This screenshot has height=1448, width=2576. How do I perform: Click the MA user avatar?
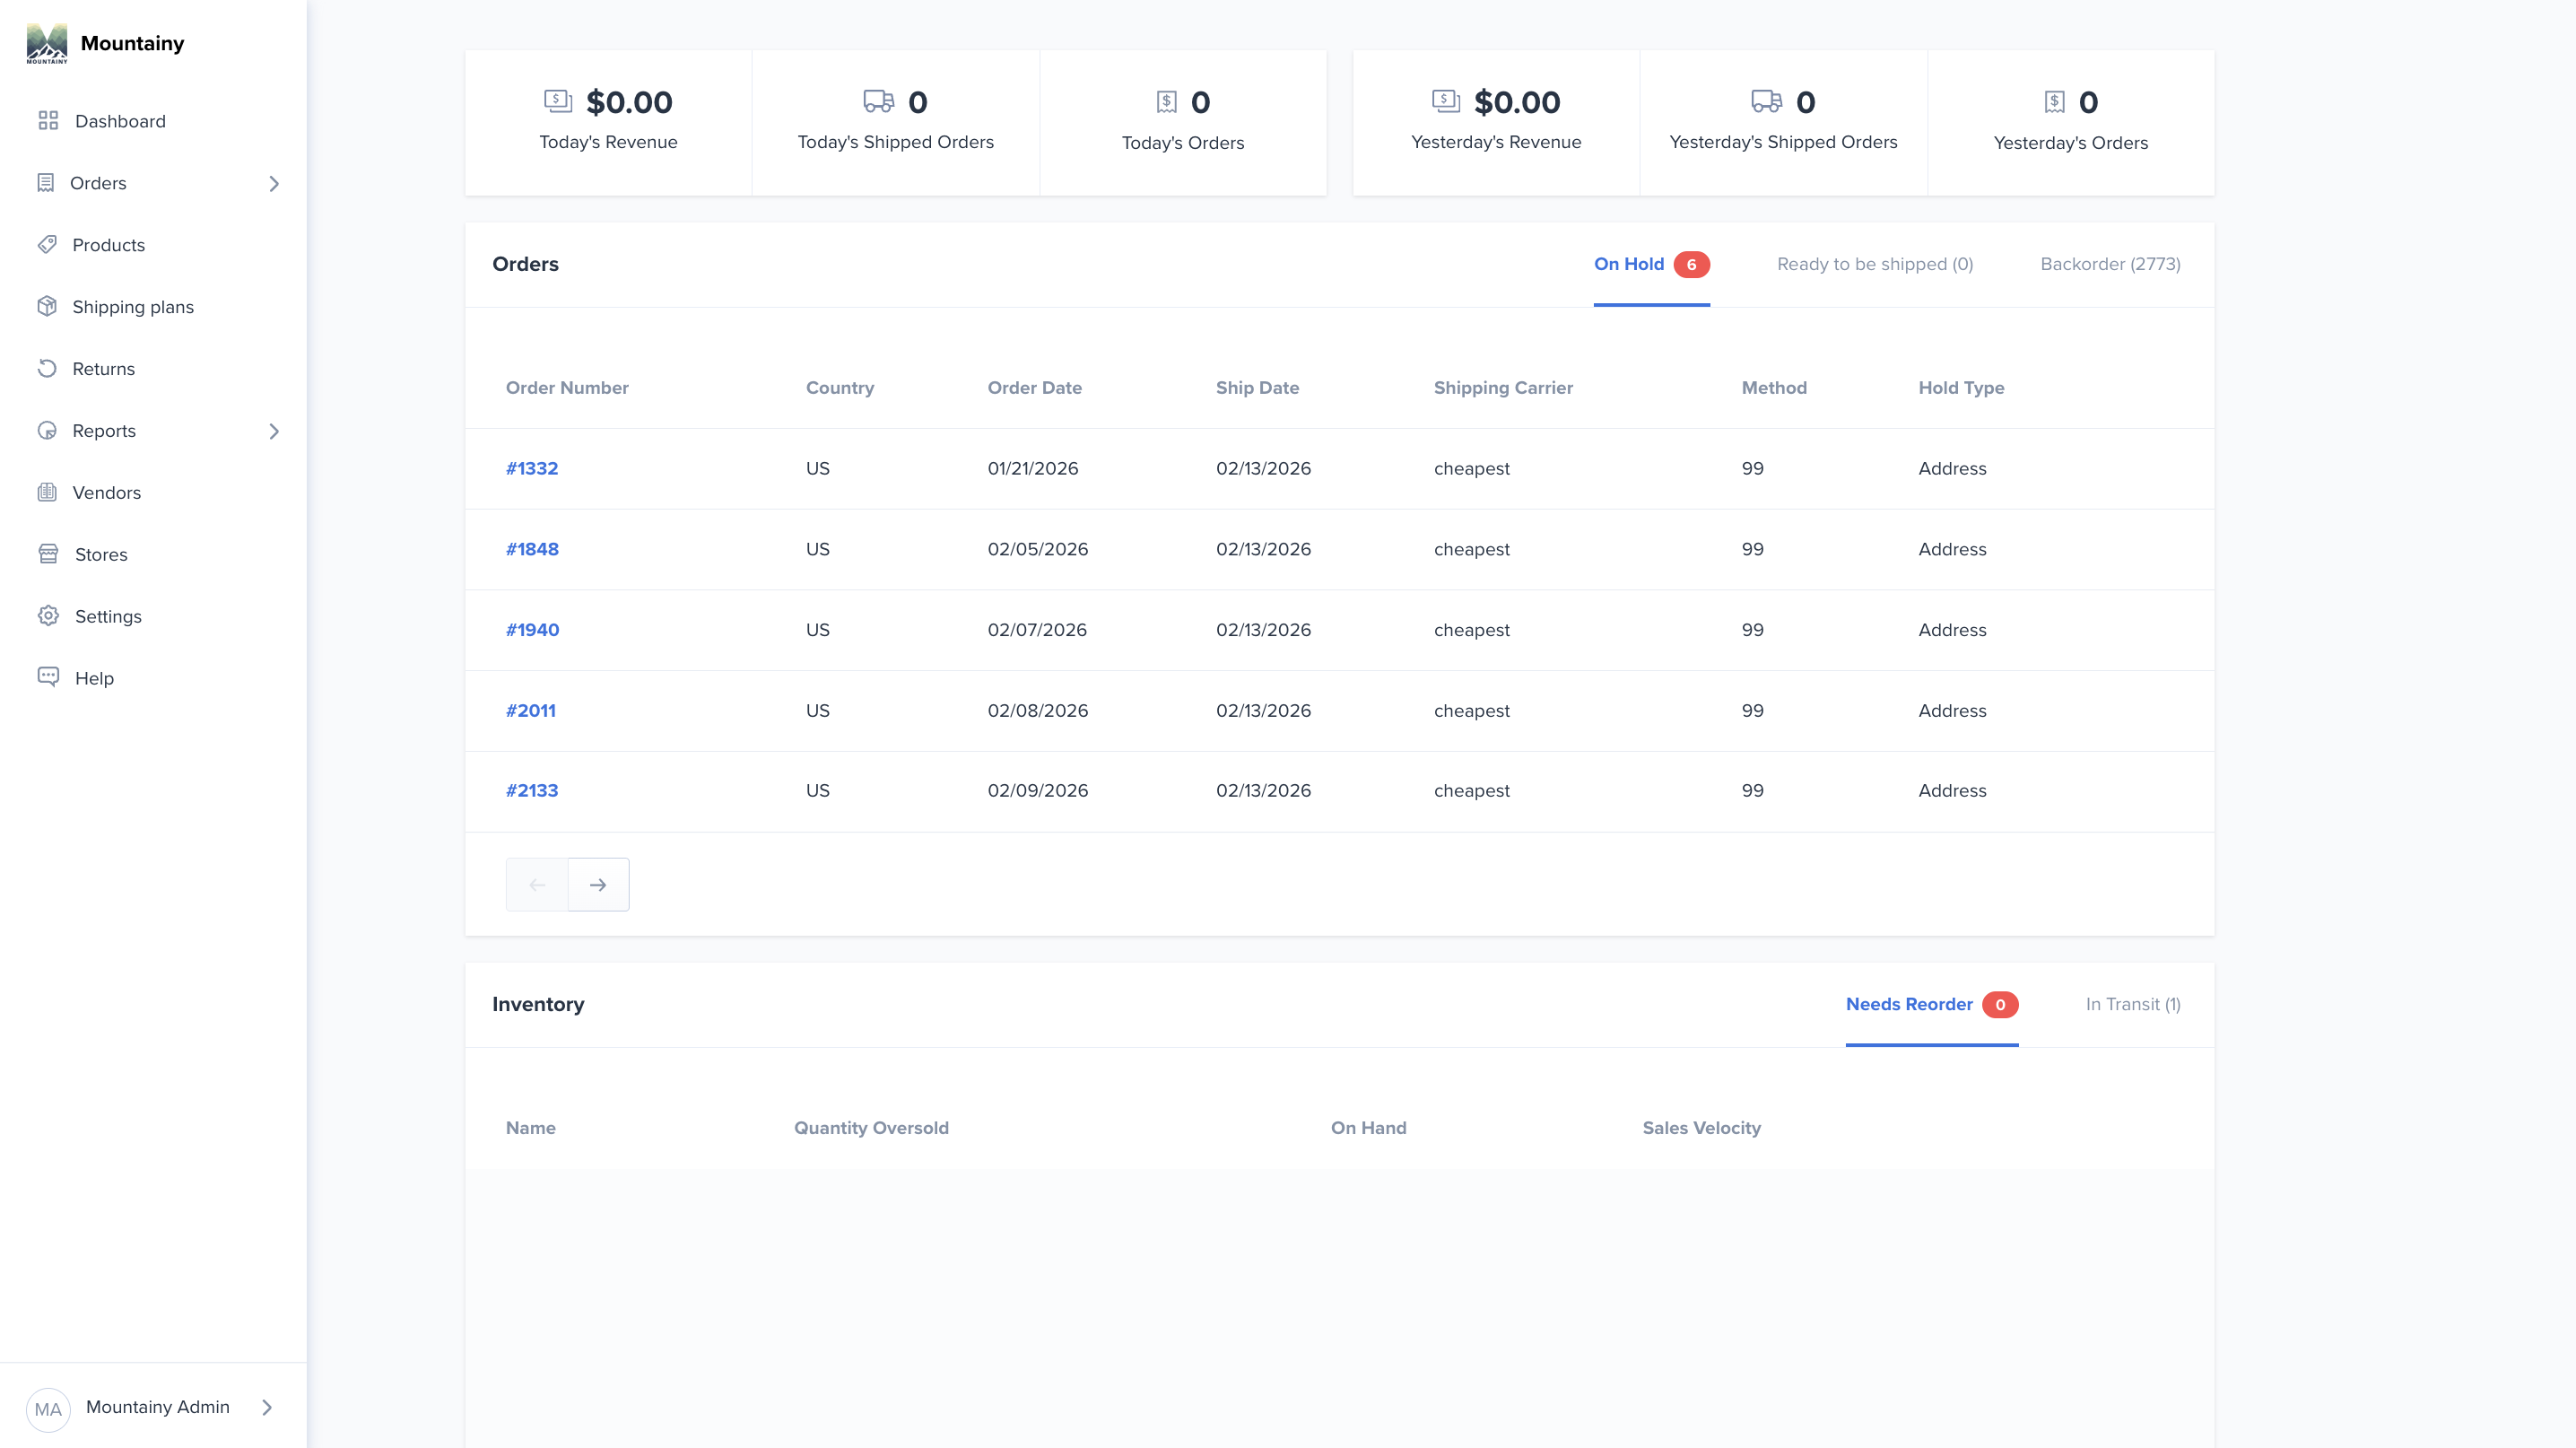(48, 1409)
